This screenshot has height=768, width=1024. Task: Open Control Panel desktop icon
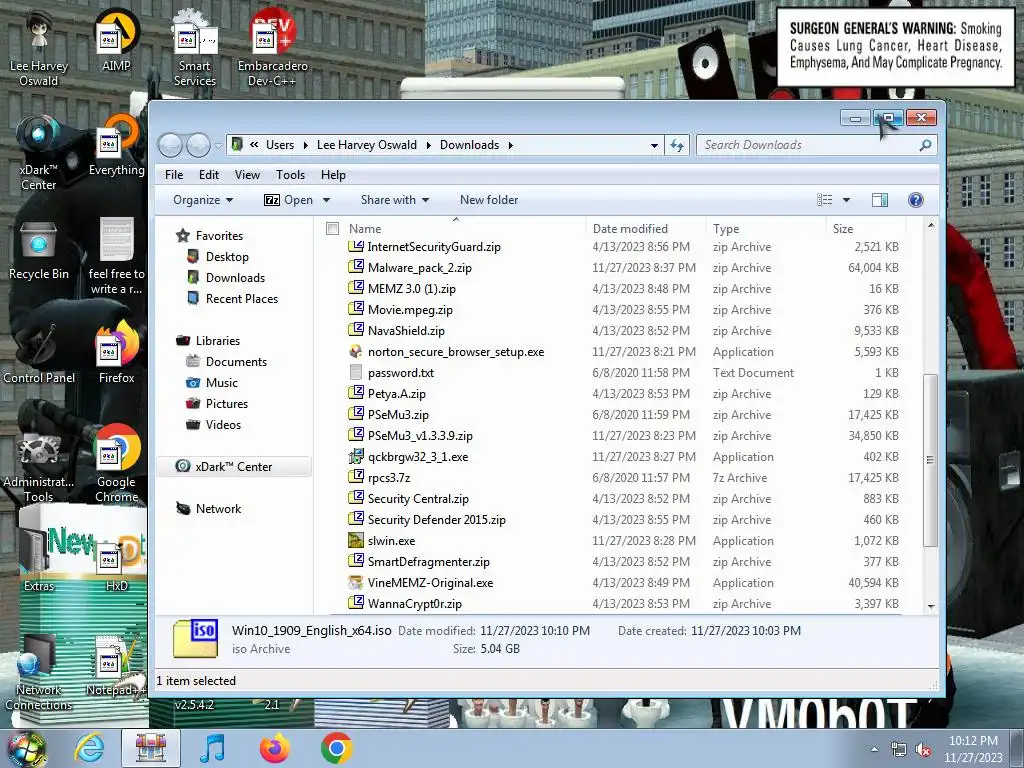click(39, 355)
